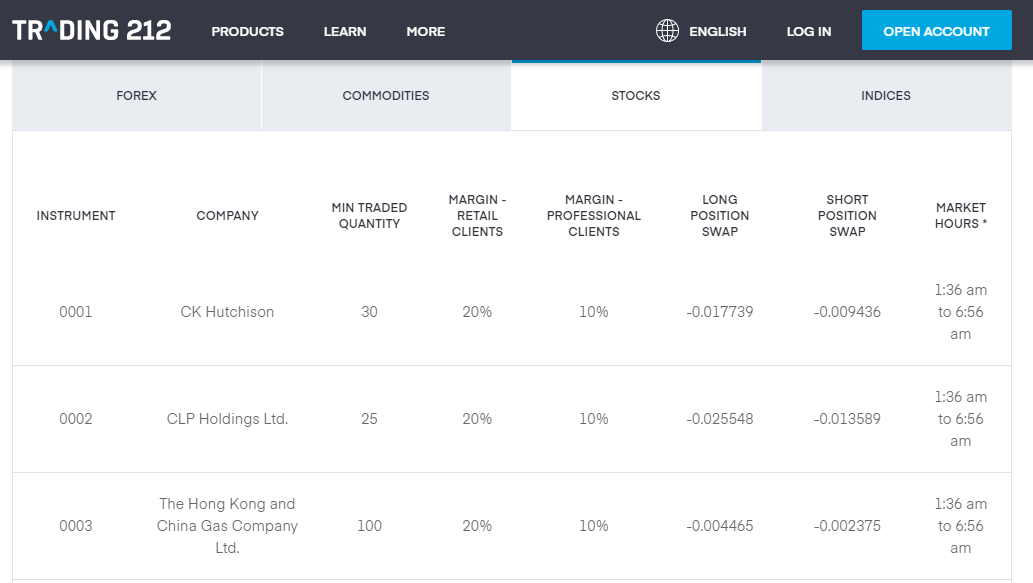
Task: Select English language option
Action: click(x=717, y=31)
